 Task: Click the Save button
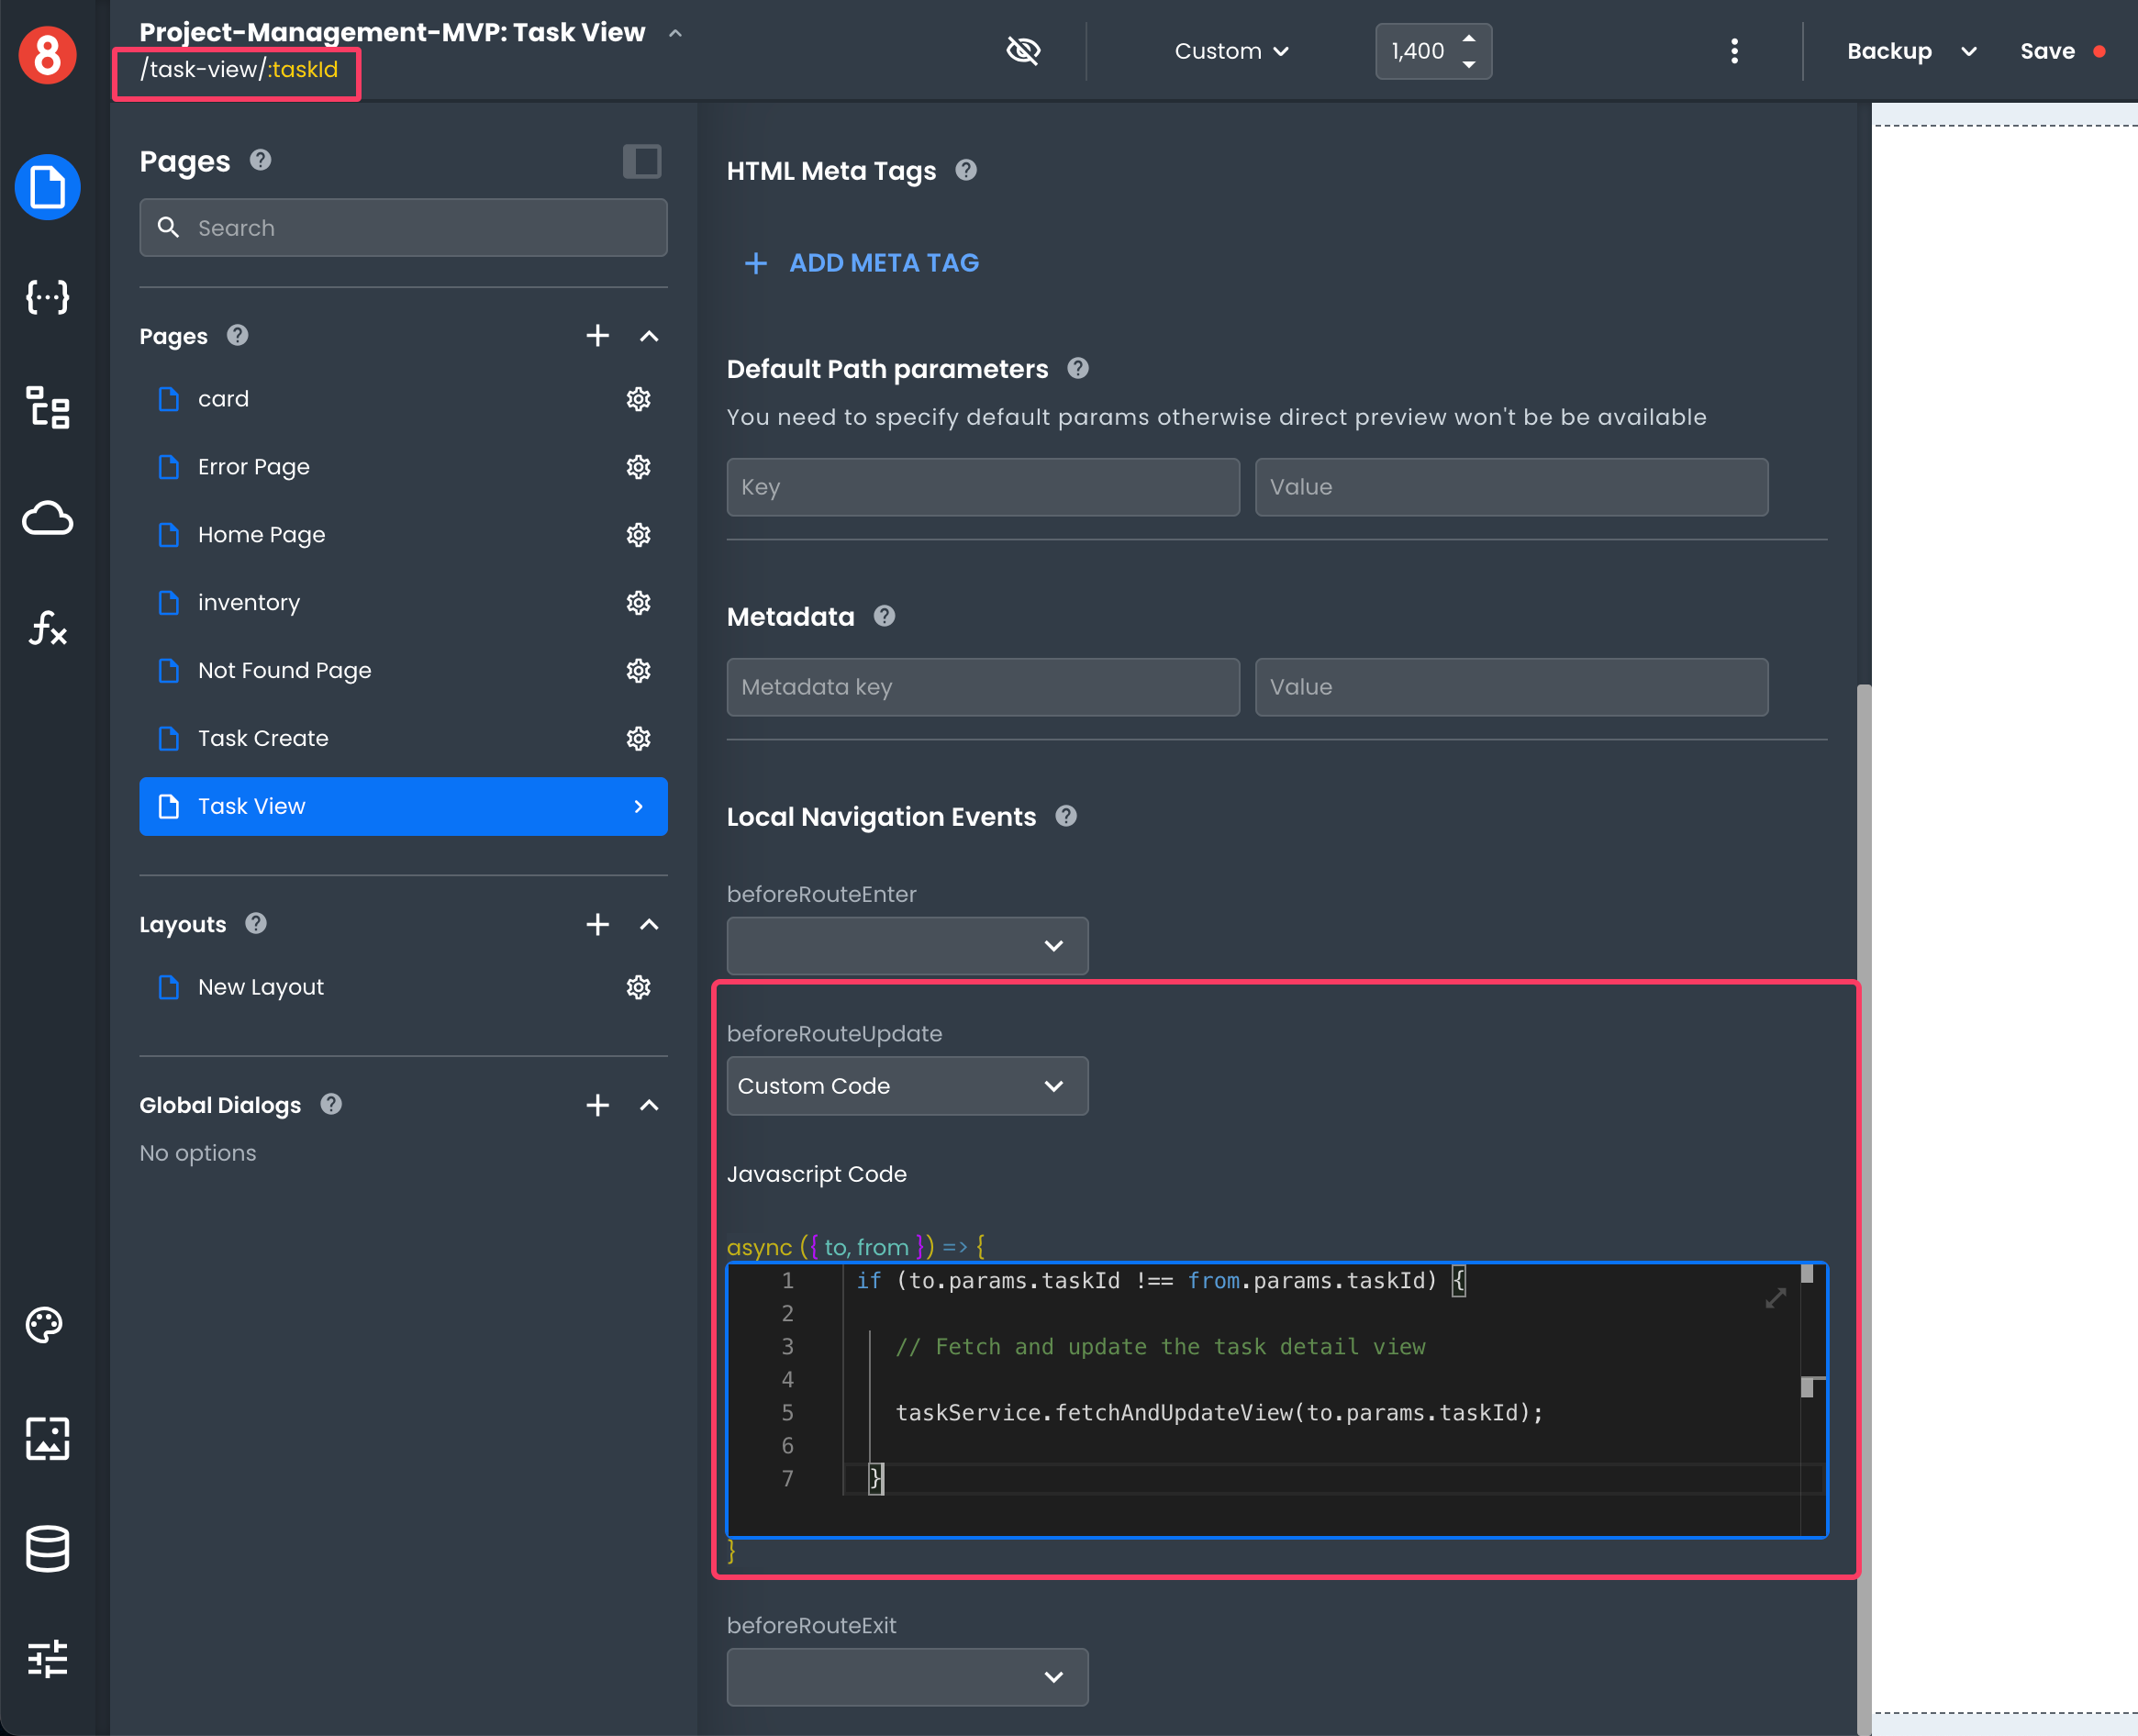tap(2047, 51)
